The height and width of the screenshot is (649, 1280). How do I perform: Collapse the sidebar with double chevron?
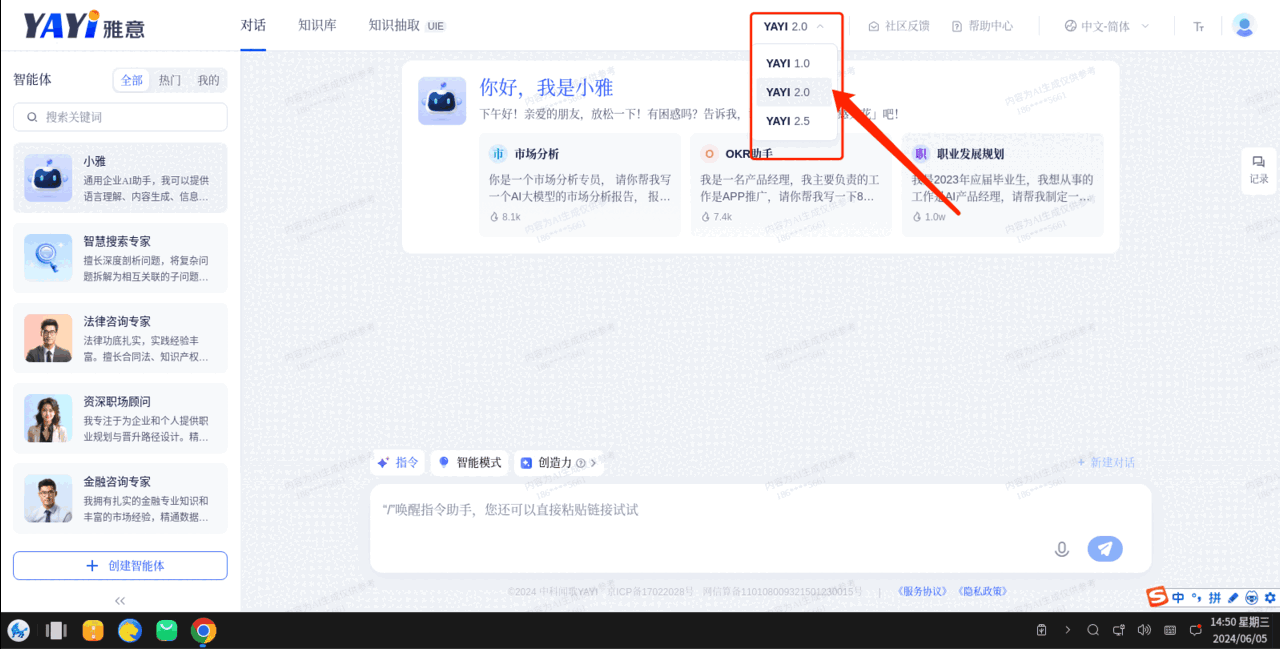(120, 600)
